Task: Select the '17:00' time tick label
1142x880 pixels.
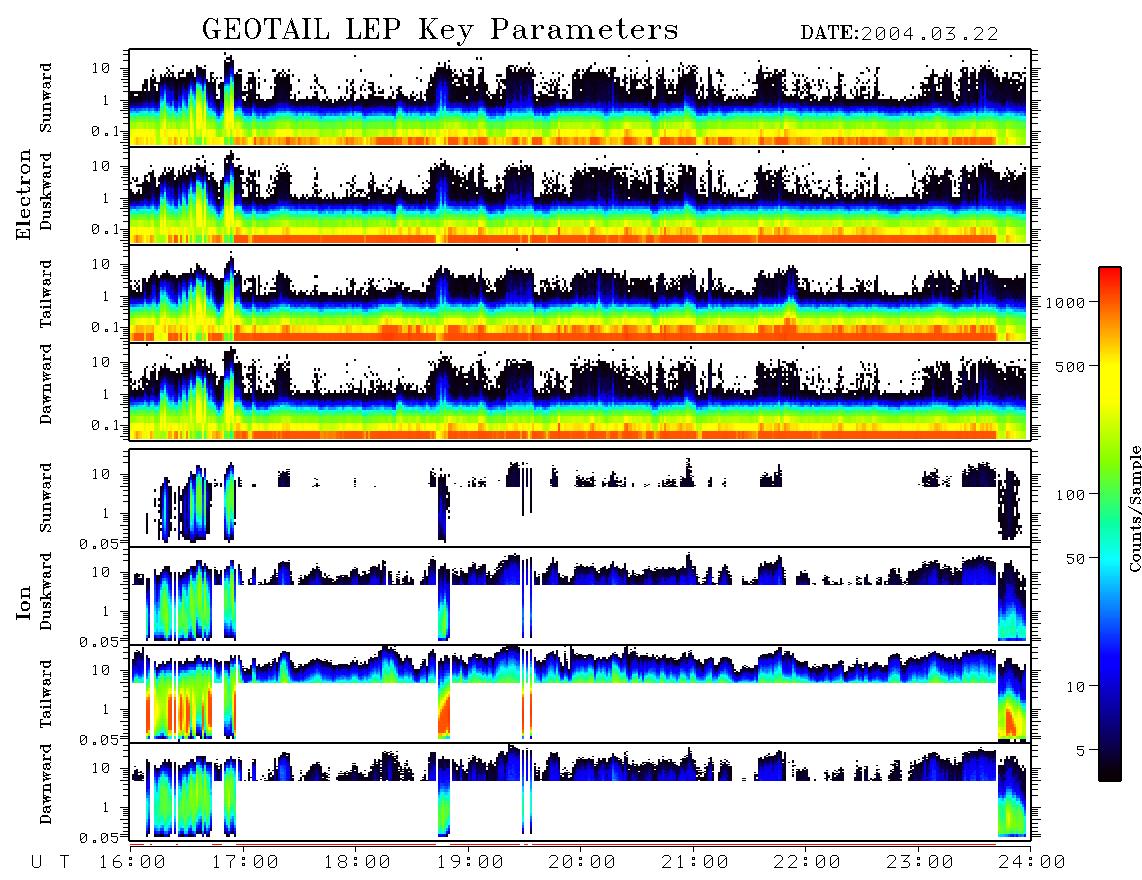Action: (x=245, y=862)
